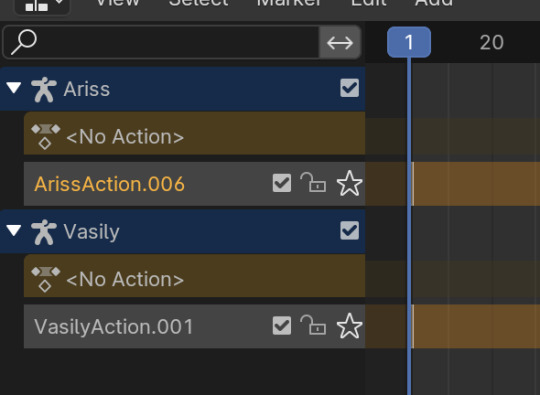The width and height of the screenshot is (540, 395).
Task: Mute the ArissAction.006 track checkbox
Action: click(282, 183)
